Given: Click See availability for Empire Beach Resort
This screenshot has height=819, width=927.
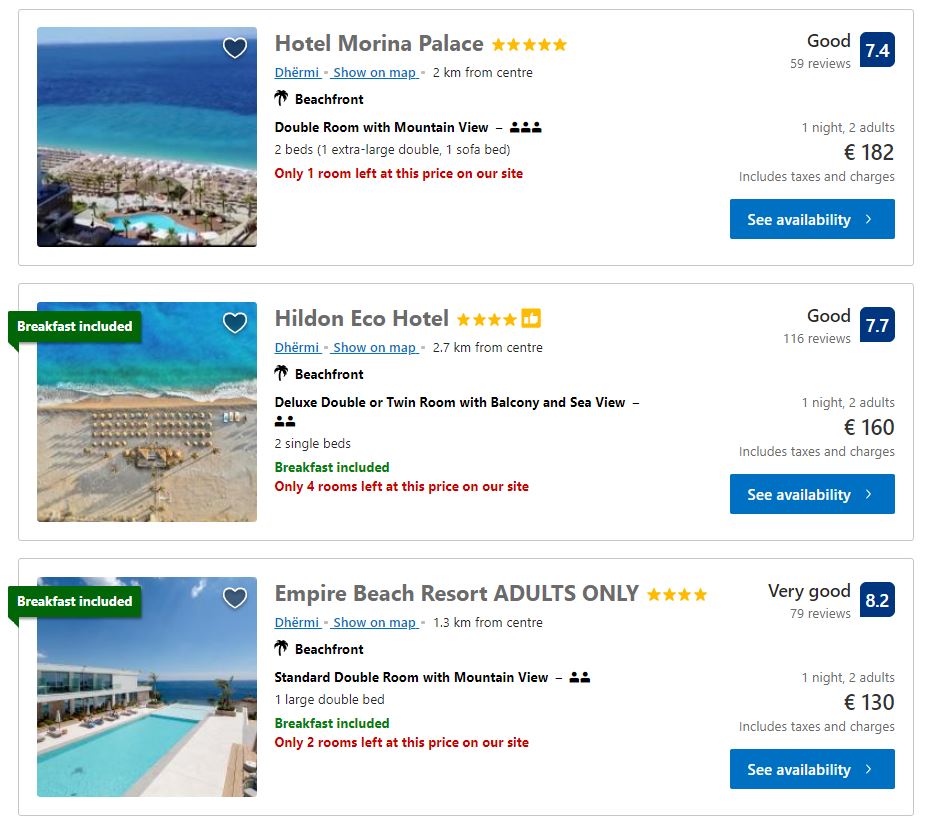Looking at the screenshot, I should (812, 769).
